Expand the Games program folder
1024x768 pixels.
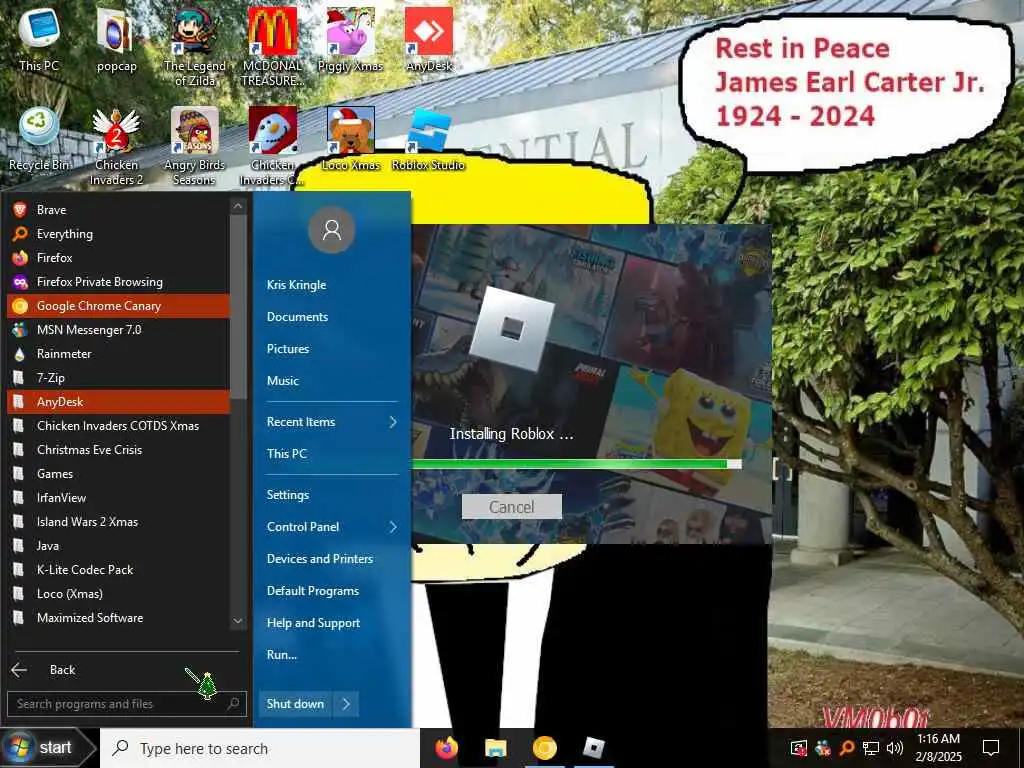pos(118,473)
